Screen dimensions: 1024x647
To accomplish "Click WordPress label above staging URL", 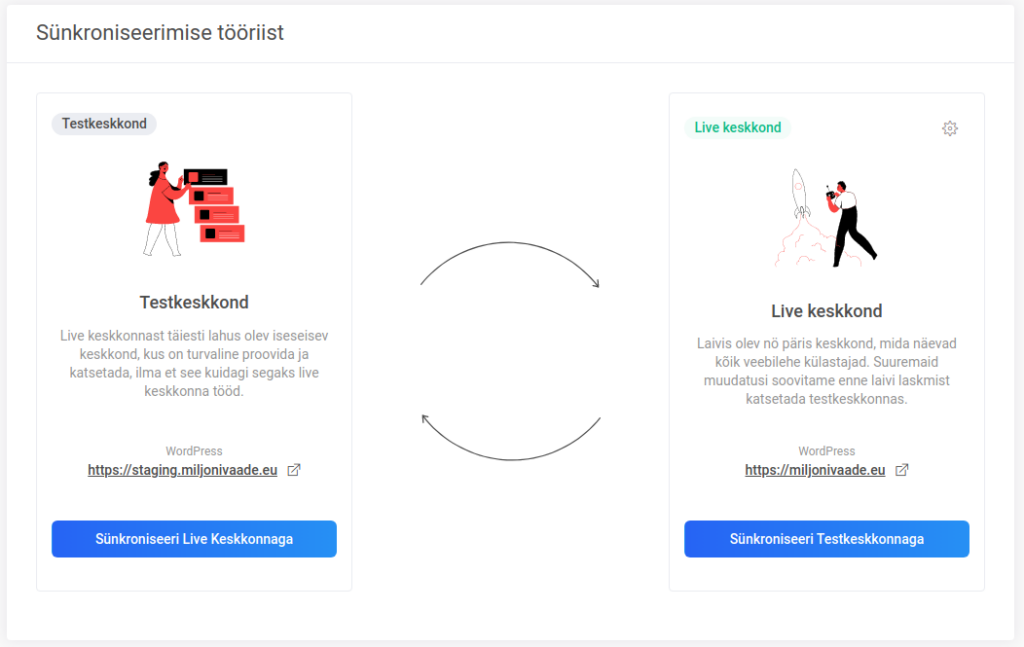I will (194, 451).
